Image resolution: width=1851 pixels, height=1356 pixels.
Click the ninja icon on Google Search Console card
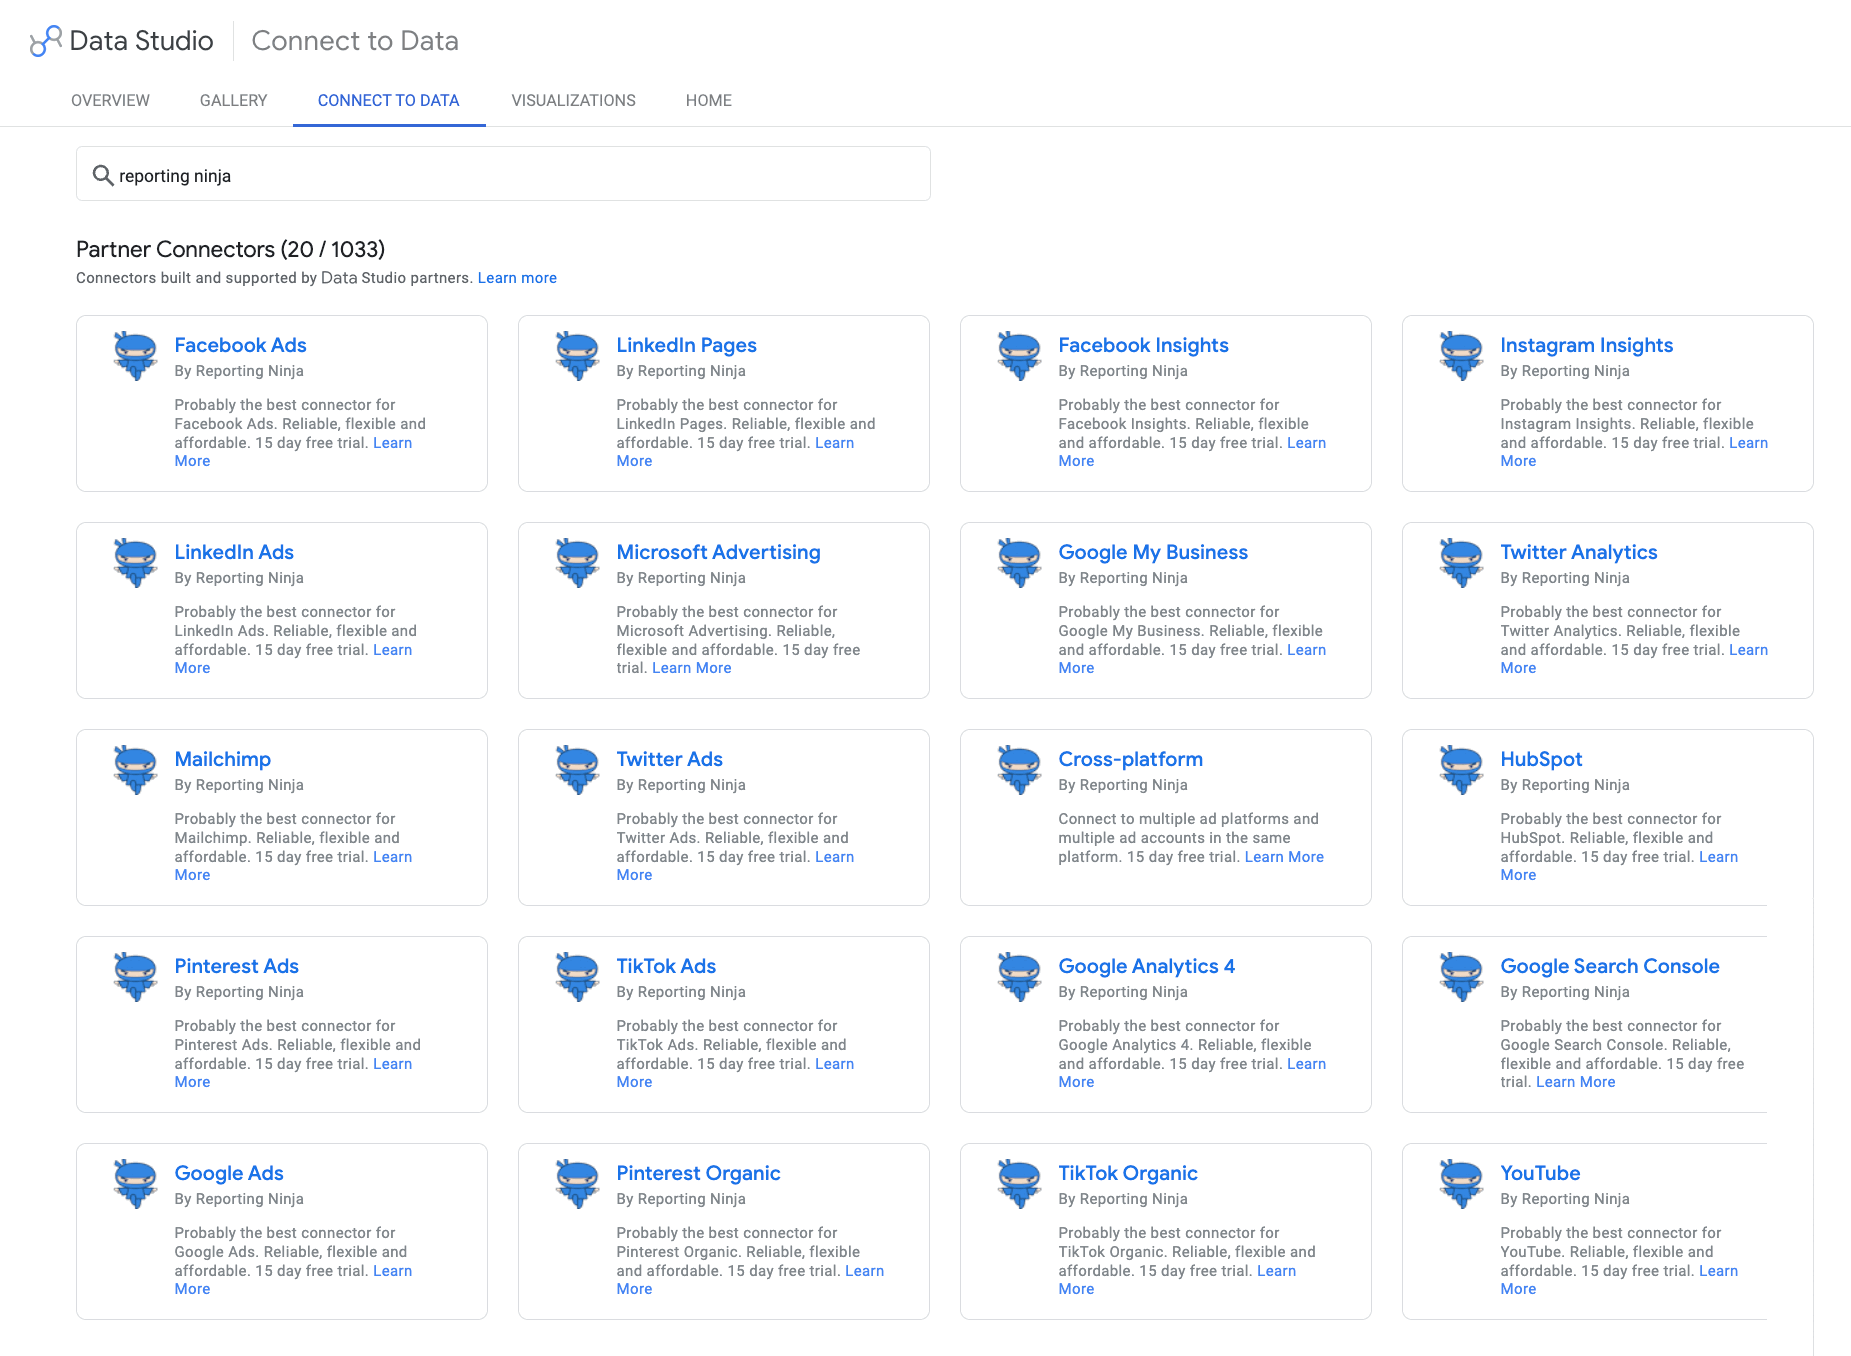click(x=1461, y=976)
